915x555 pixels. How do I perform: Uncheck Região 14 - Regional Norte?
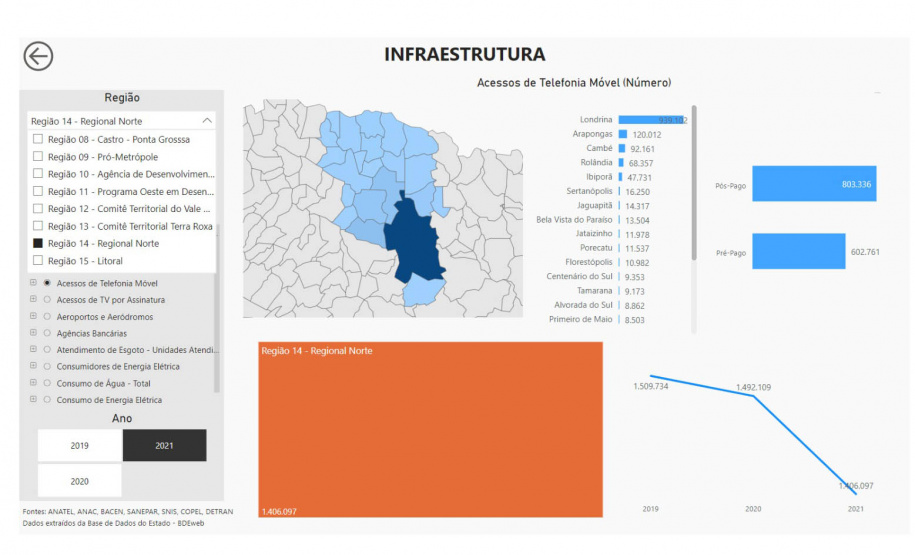point(38,243)
